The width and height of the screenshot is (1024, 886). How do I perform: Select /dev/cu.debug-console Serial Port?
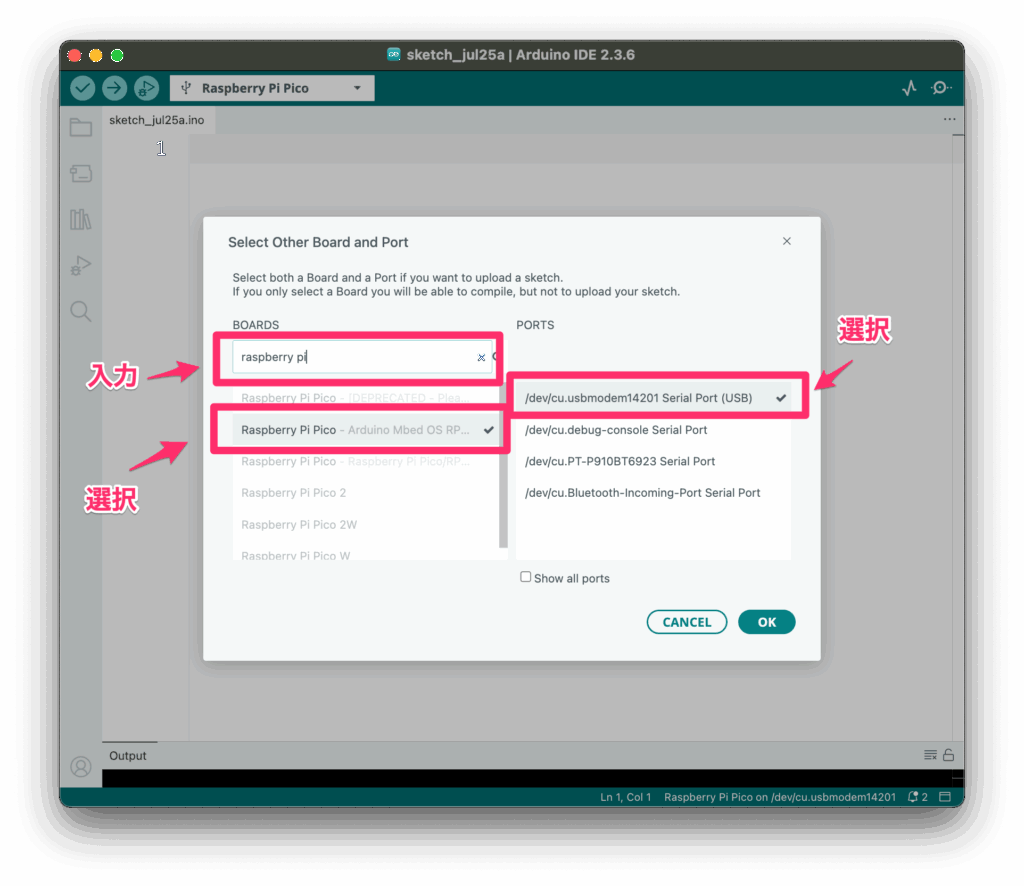654,430
